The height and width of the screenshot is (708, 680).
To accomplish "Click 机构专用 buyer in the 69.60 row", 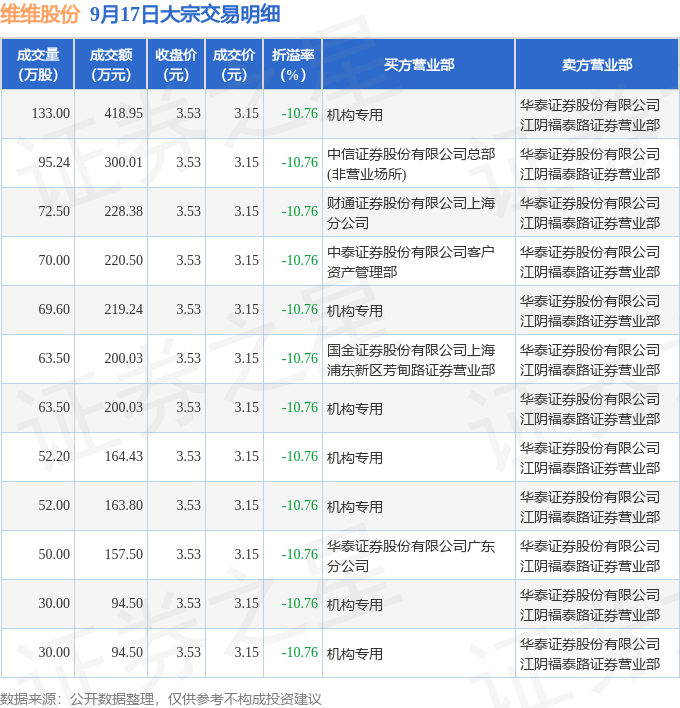I will [x=355, y=311].
